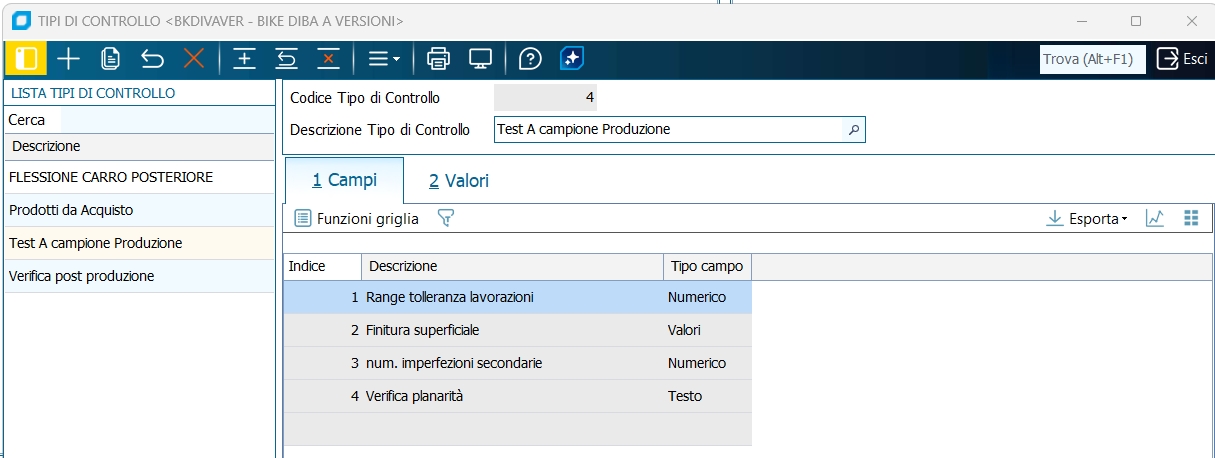Click the delete row icon with red x
The height and width of the screenshot is (458, 1215).
pos(328,59)
